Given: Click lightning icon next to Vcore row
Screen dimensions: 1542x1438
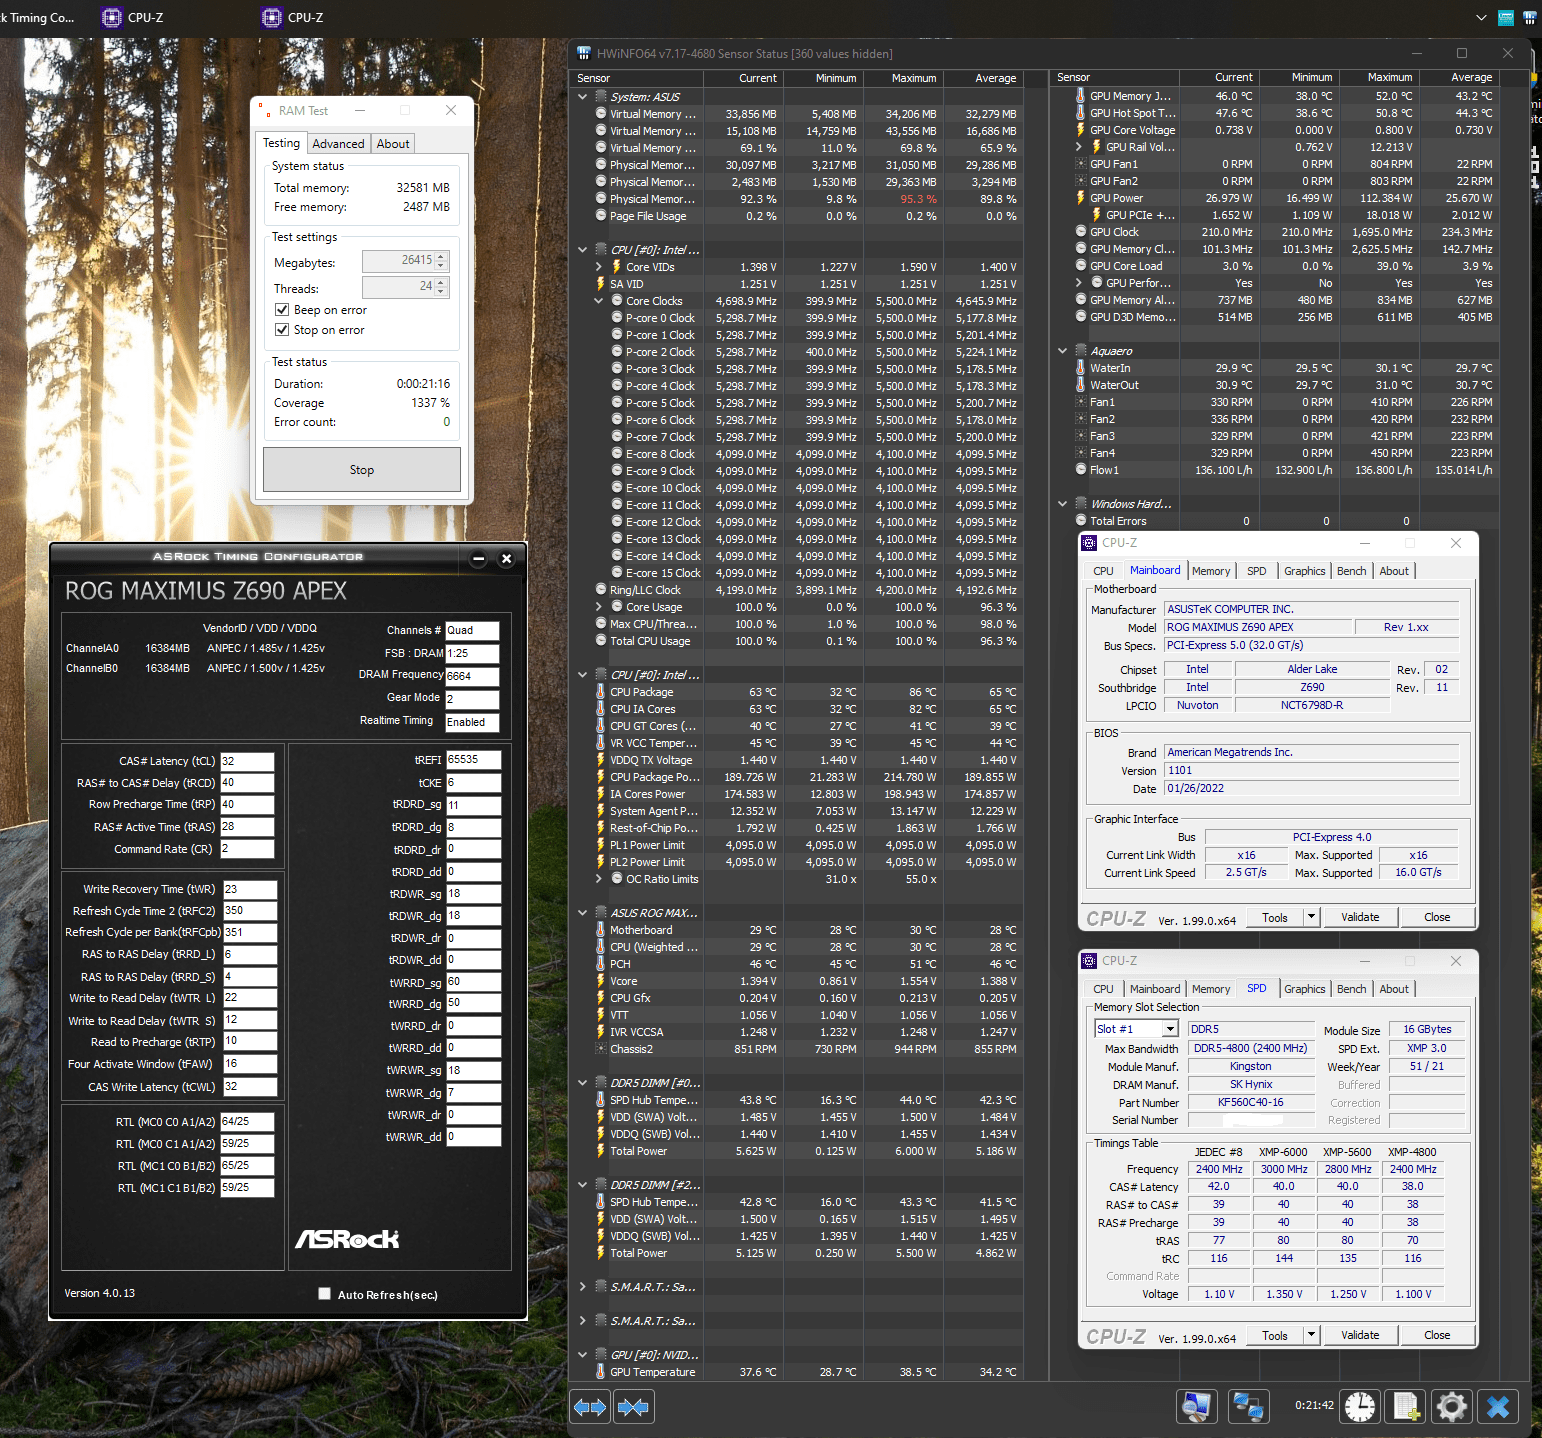Looking at the screenshot, I should (x=600, y=981).
